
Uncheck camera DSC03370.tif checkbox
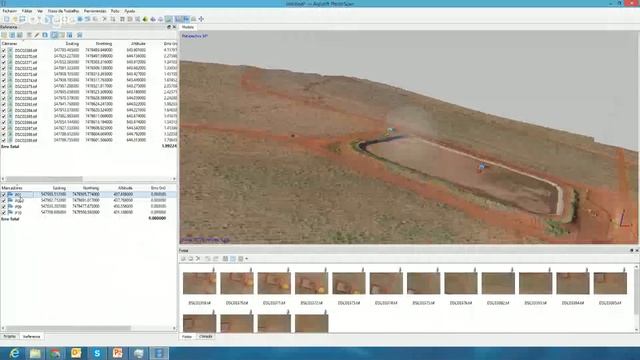(x=4, y=56)
